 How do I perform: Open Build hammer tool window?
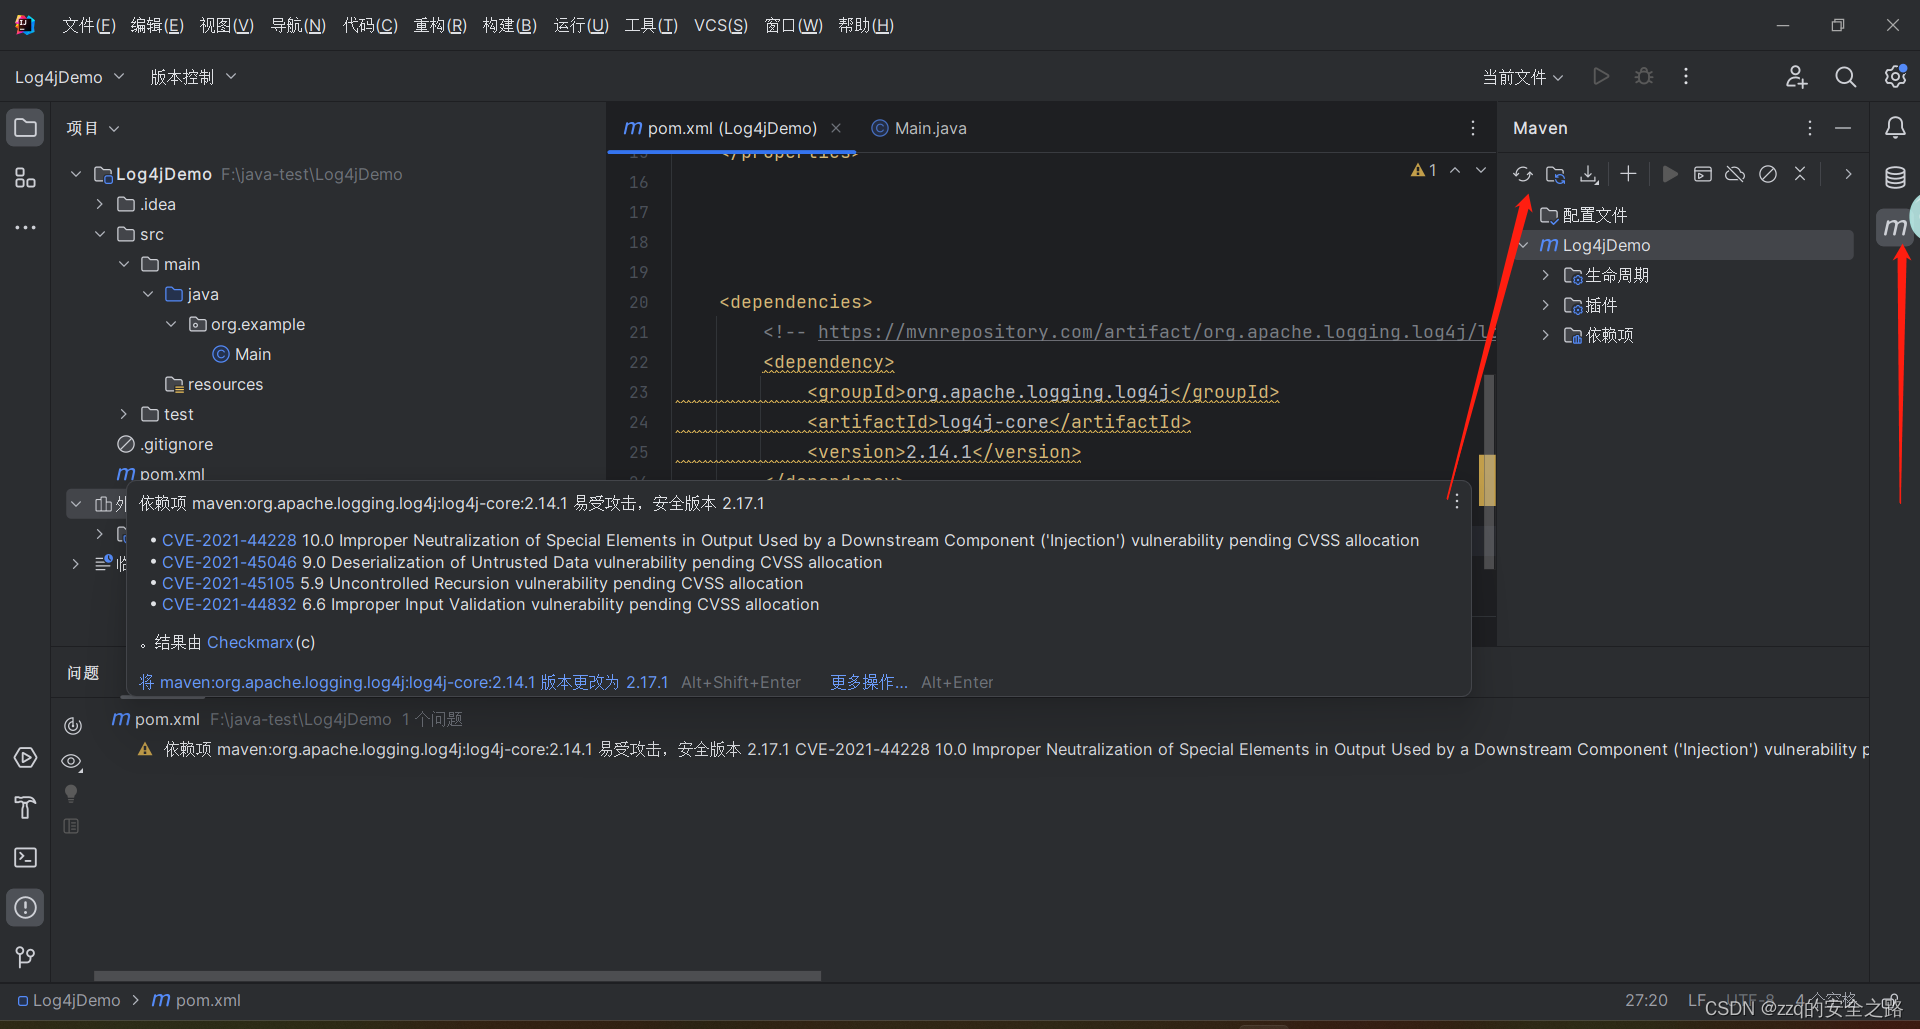coord(26,808)
